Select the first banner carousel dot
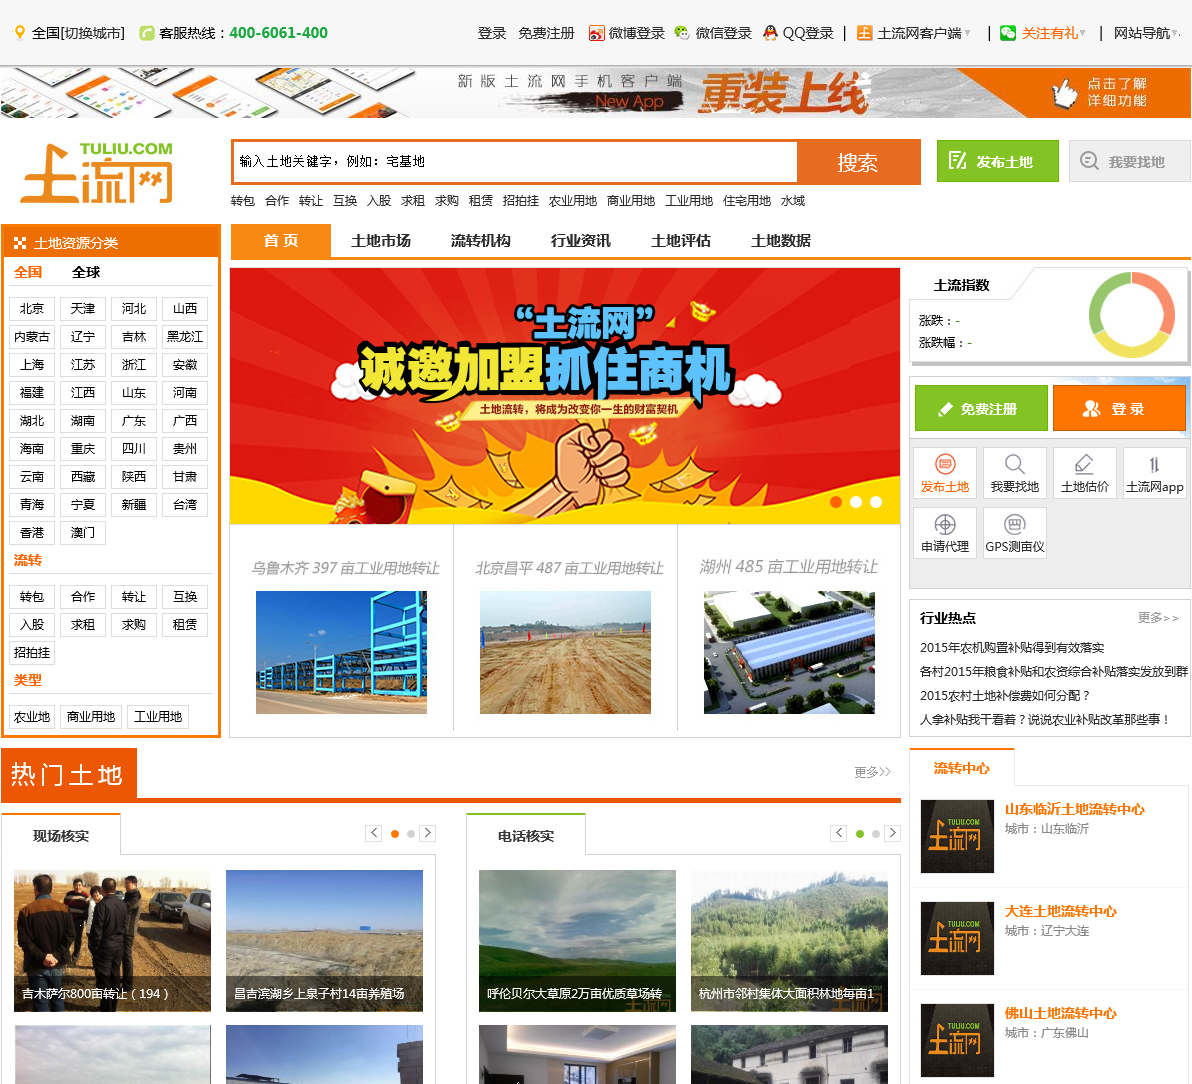1192x1084 pixels. pyautogui.click(x=836, y=502)
